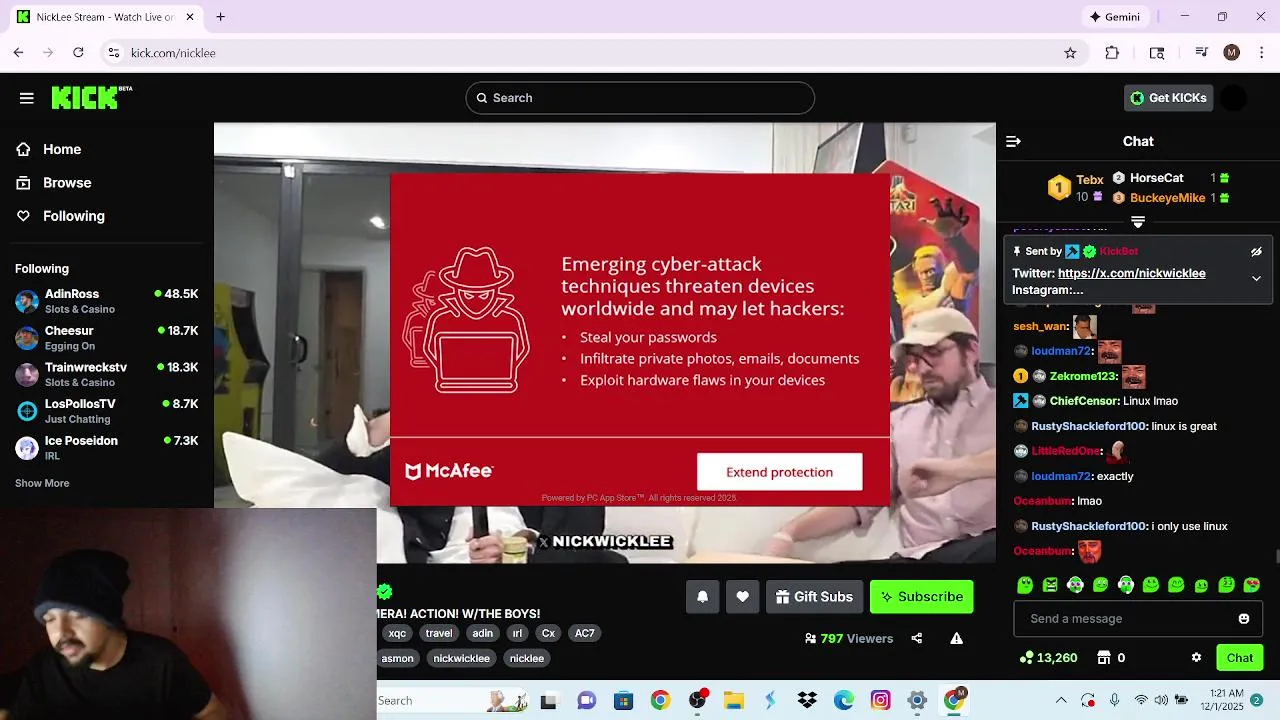Report stream with warning triangle icon
1280x720 pixels.
[x=956, y=638]
